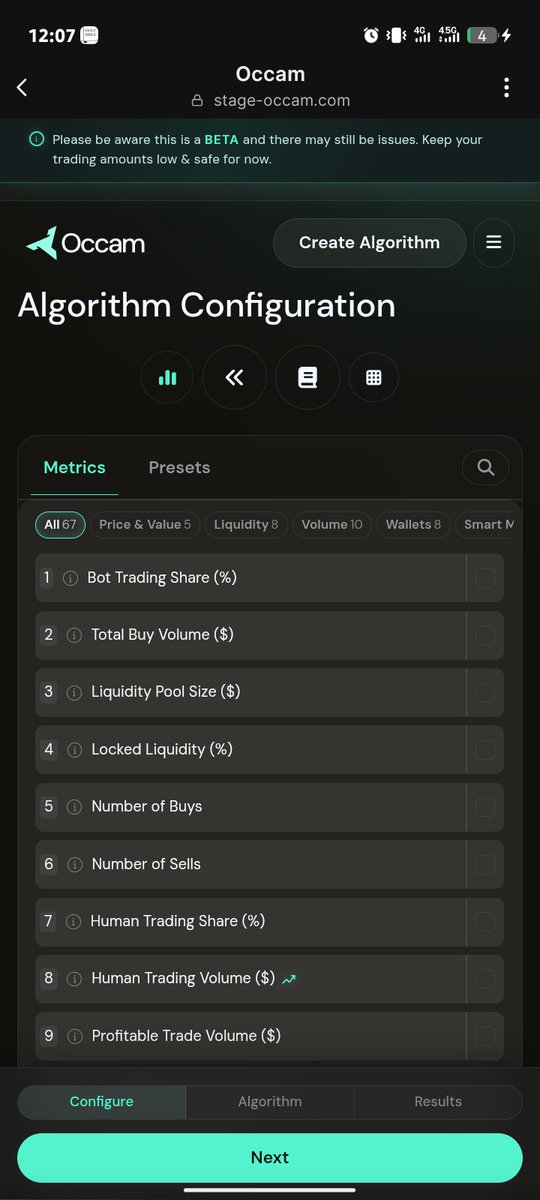Open the hamburger menu beside Create Algorithm
The image size is (540, 1200).
point(493,243)
